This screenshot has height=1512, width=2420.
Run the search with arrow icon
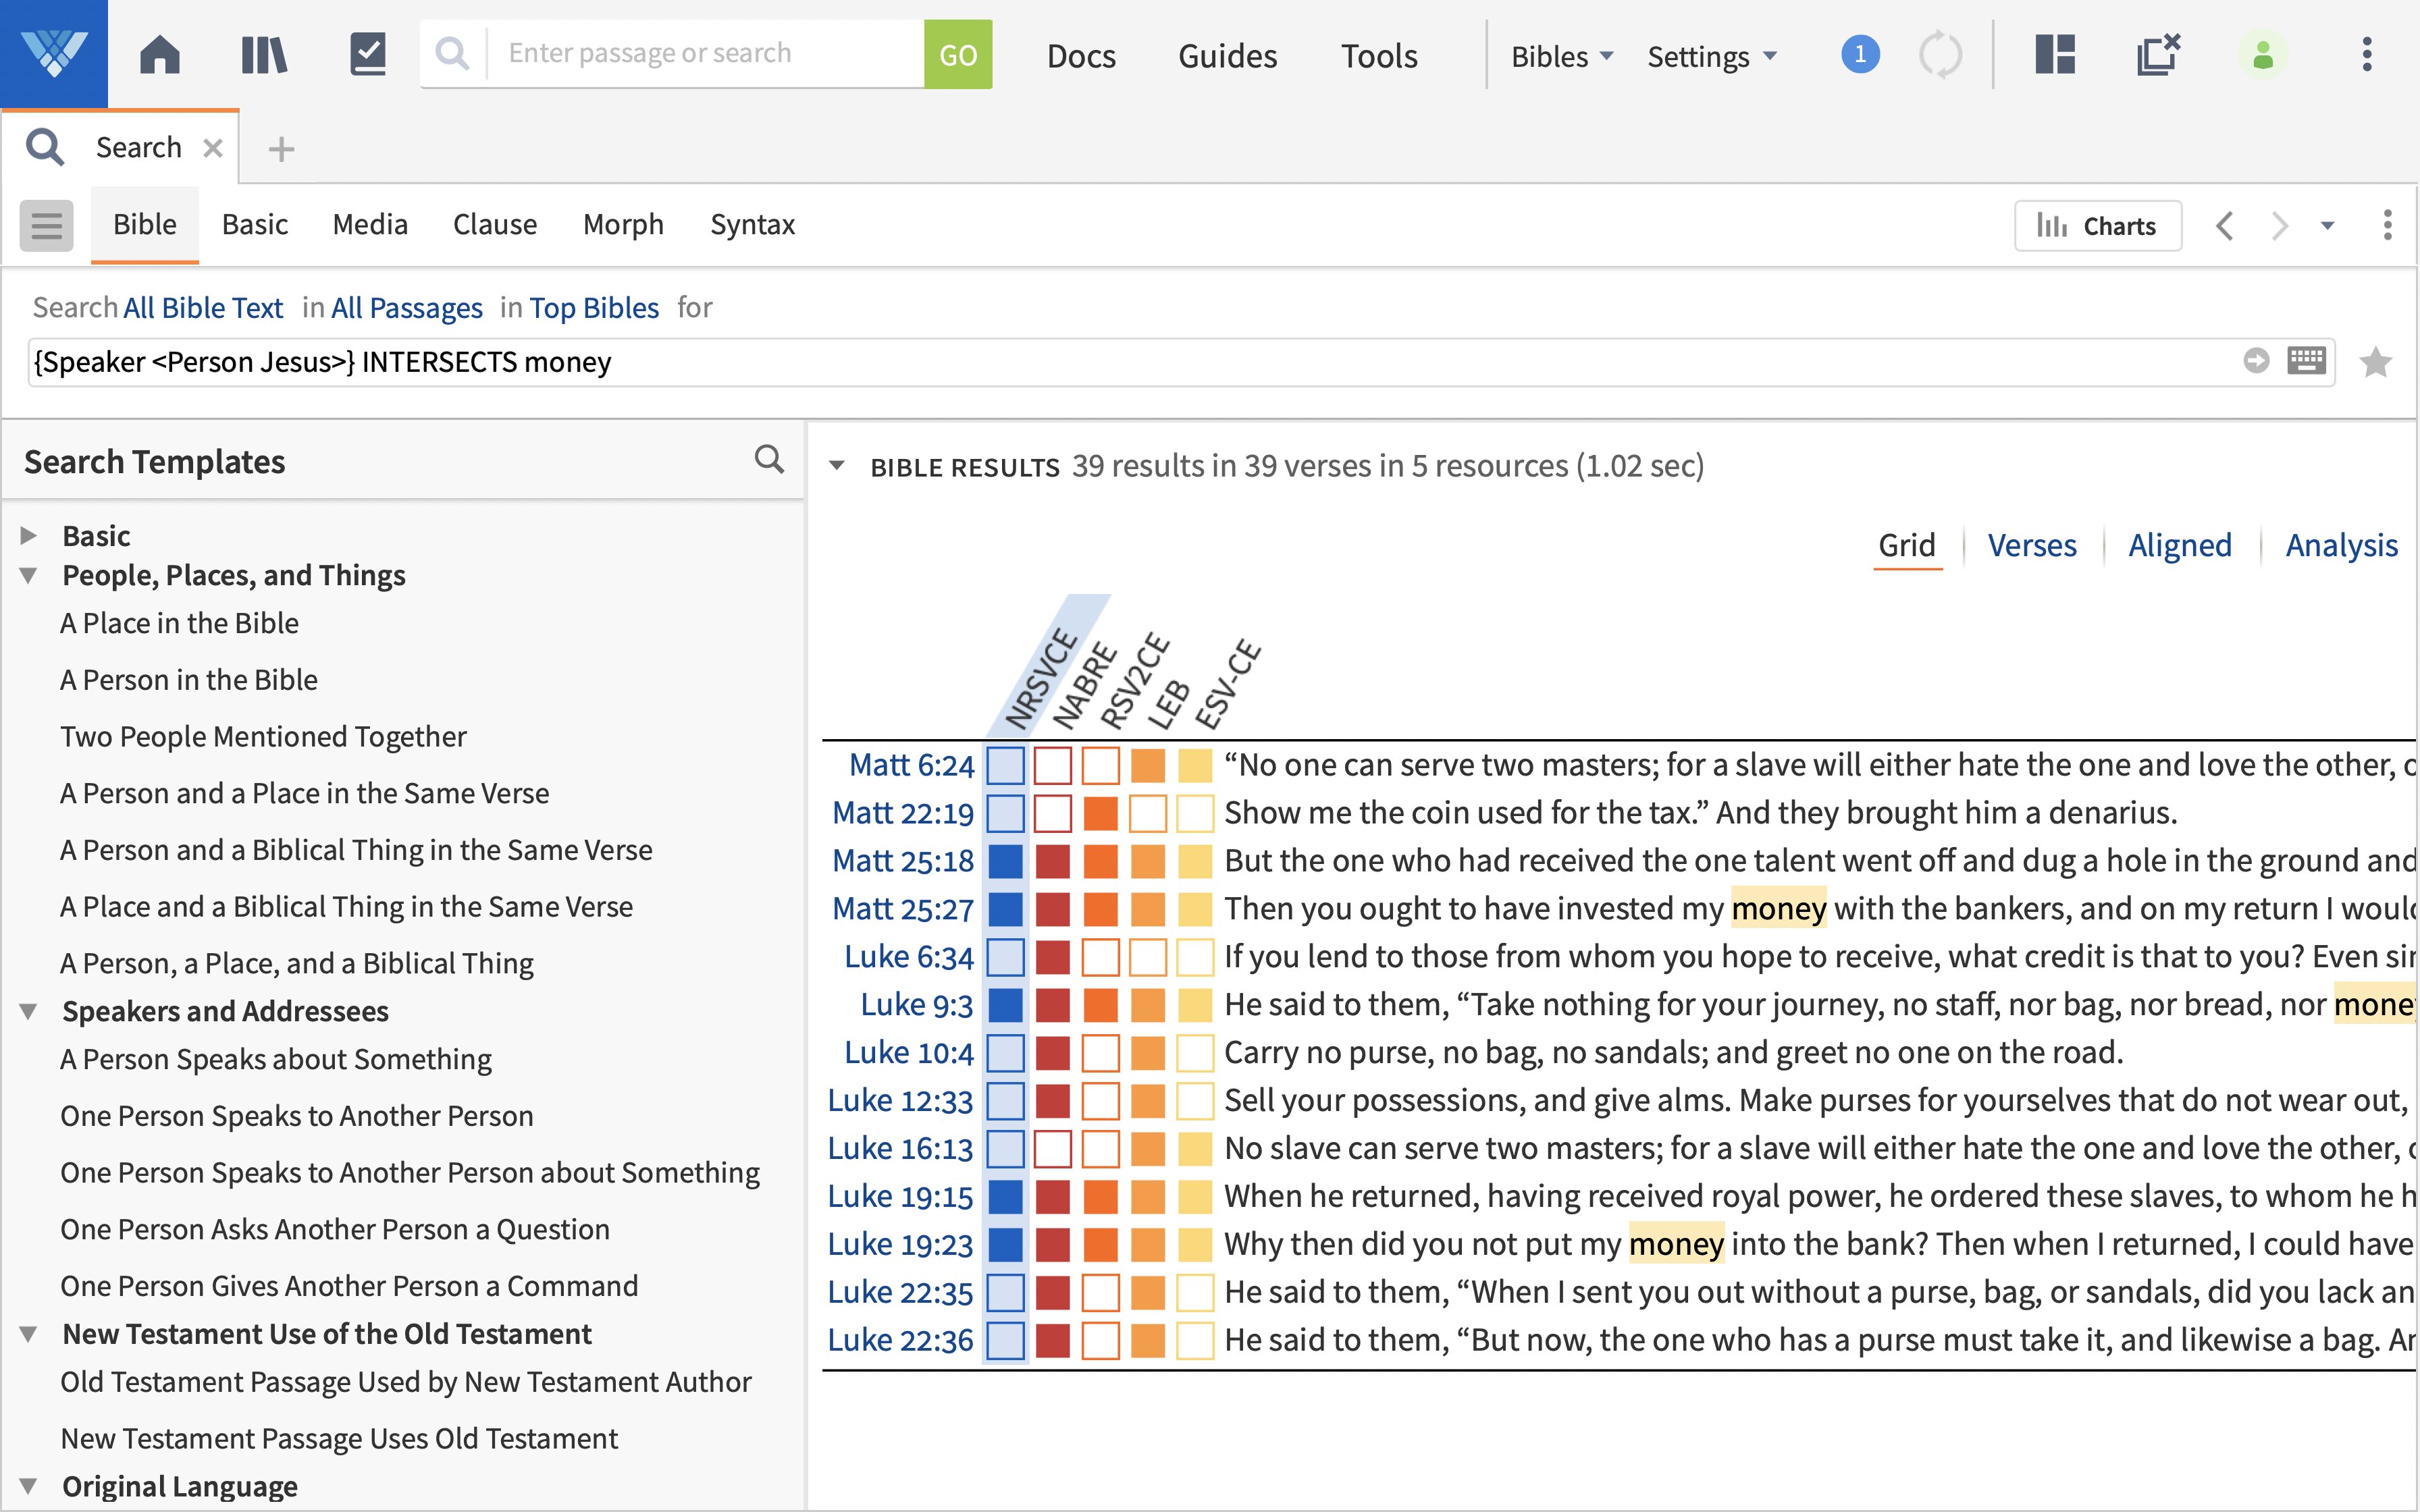click(x=2256, y=360)
